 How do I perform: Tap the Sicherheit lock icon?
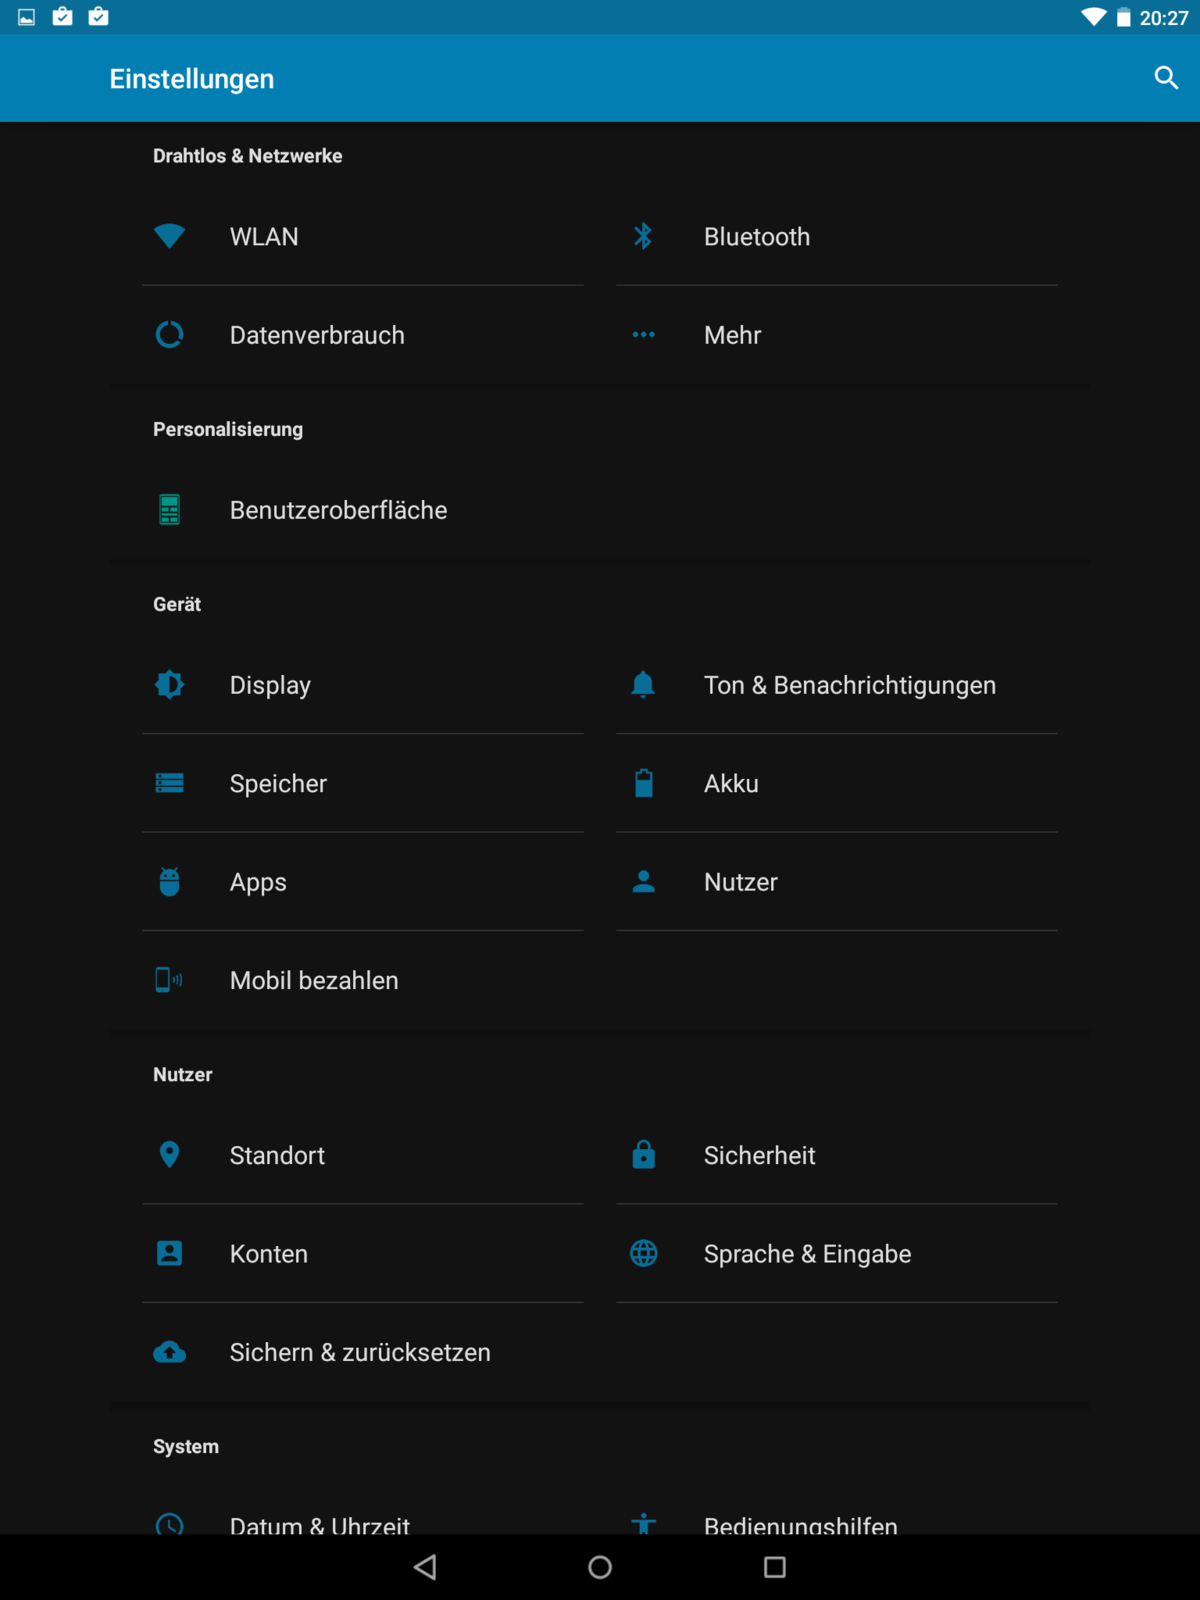pyautogui.click(x=643, y=1155)
